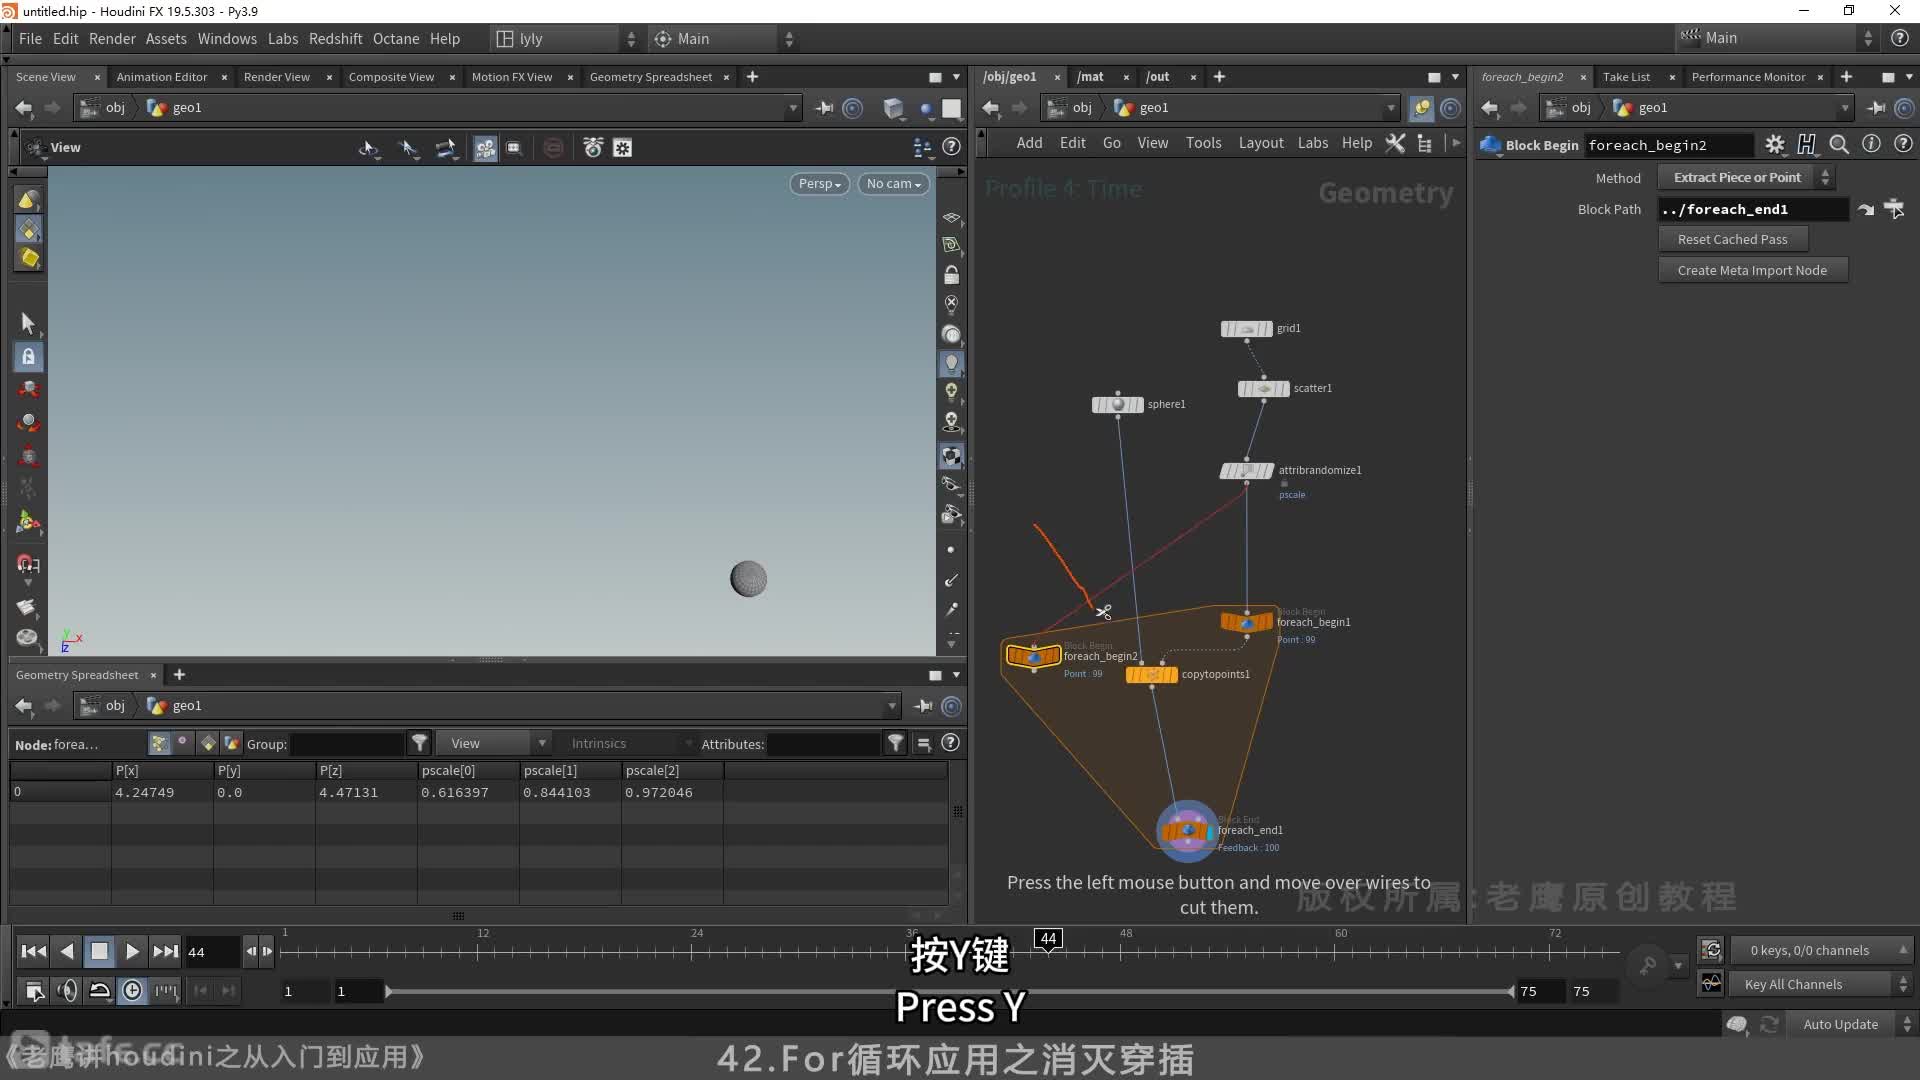Click the Reset Cached Pass button
The height and width of the screenshot is (1080, 1920).
tap(1733, 239)
